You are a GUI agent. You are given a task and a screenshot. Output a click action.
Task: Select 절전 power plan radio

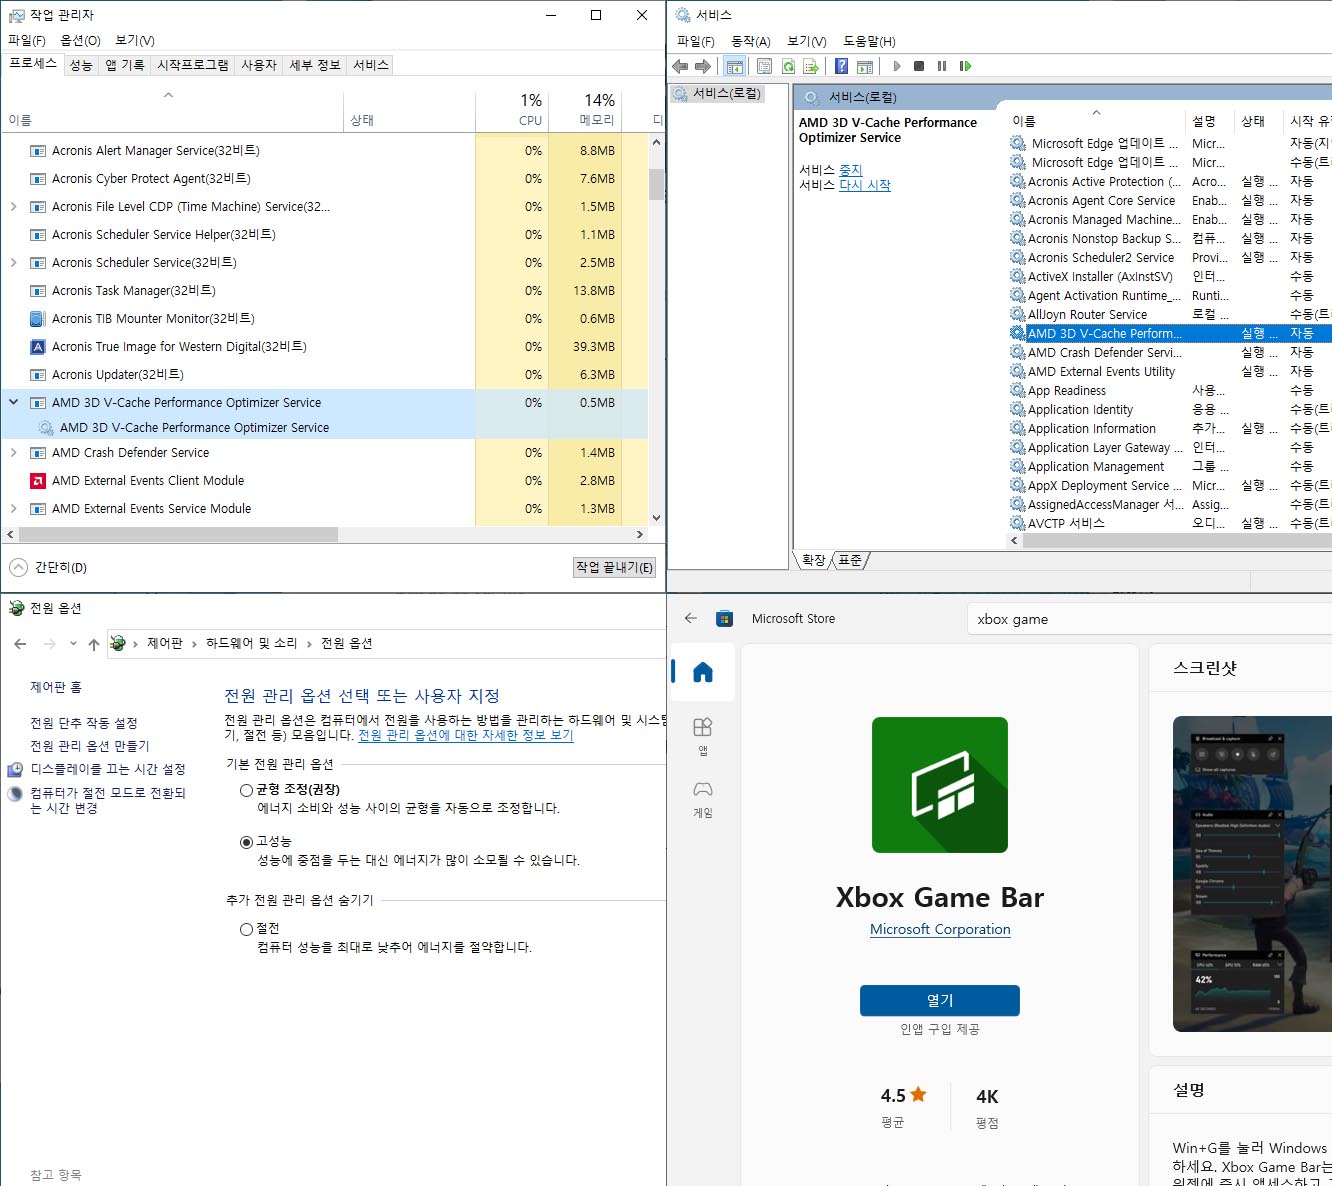click(x=246, y=929)
